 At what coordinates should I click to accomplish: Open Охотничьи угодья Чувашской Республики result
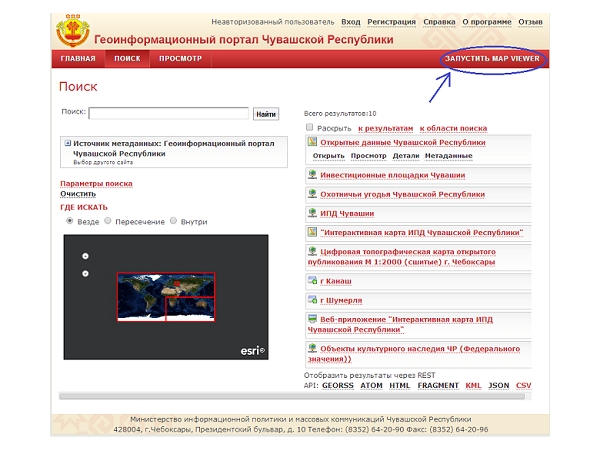[x=403, y=194]
